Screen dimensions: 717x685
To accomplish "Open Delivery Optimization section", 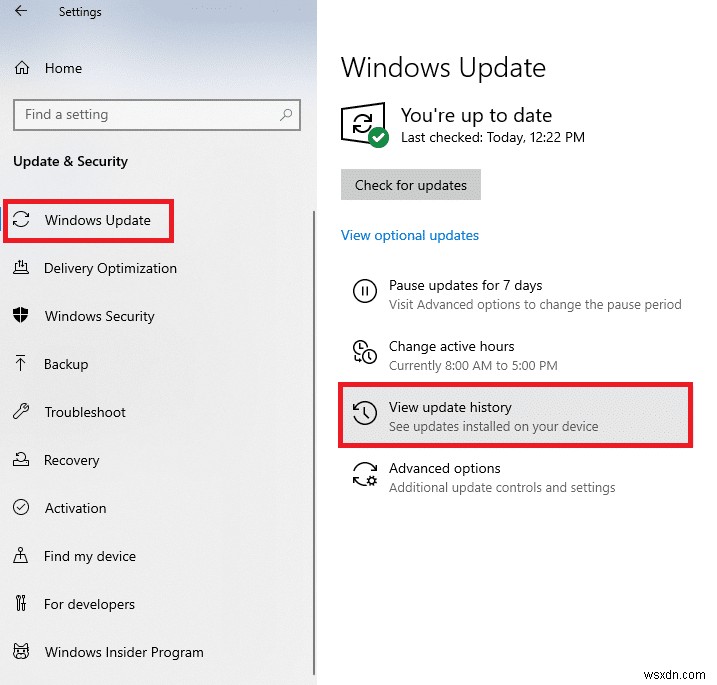I will [110, 268].
